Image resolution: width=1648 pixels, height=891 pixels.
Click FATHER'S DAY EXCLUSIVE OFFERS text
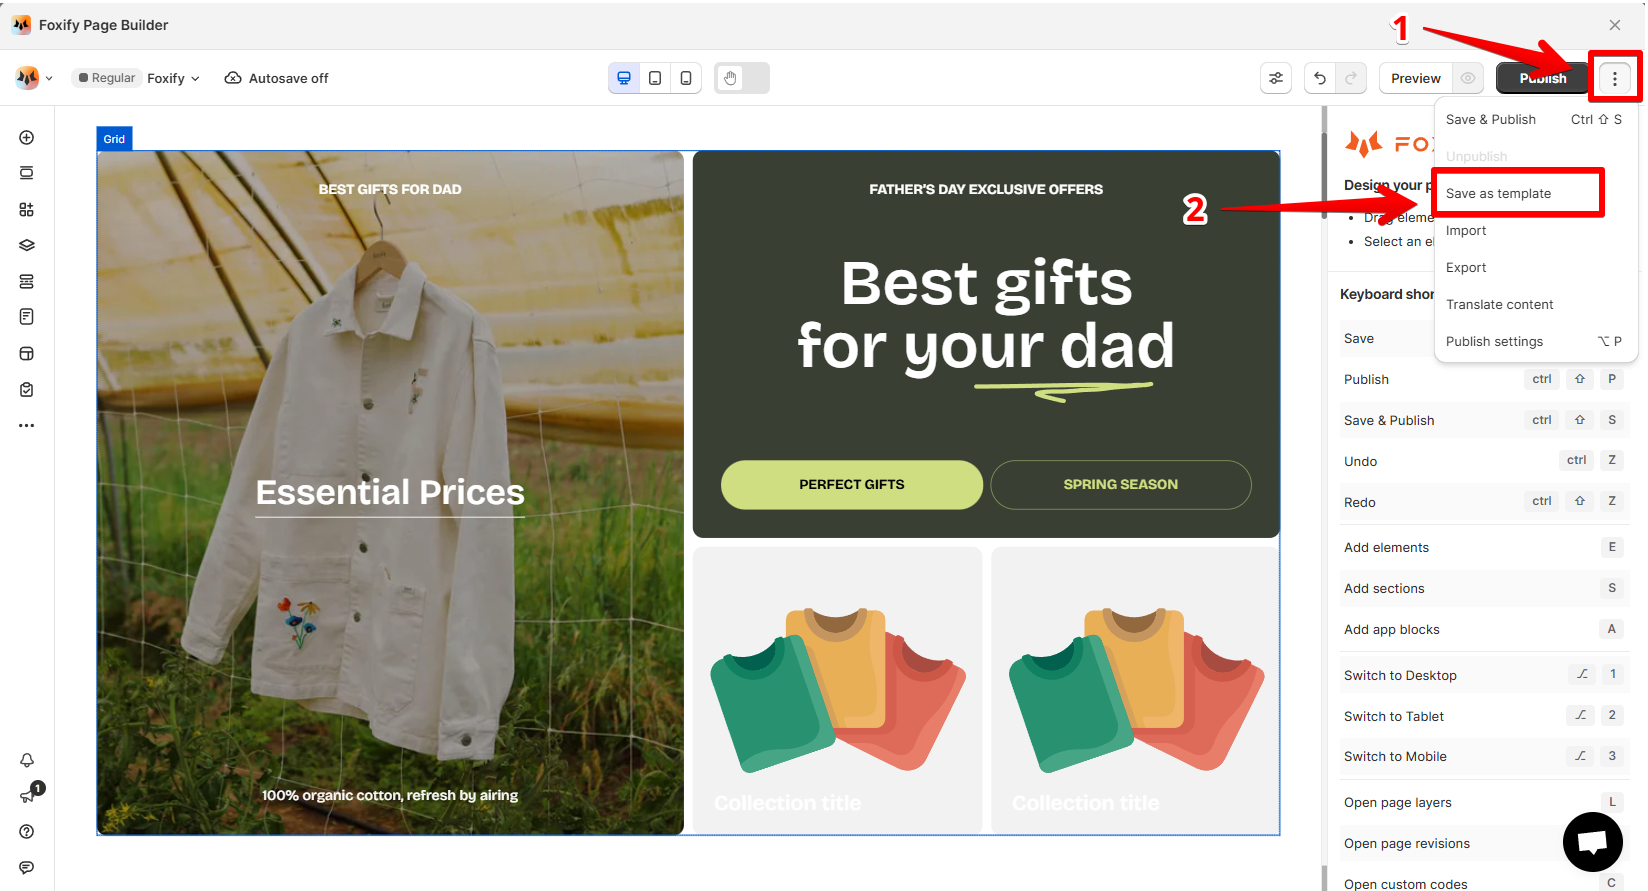coord(986,189)
